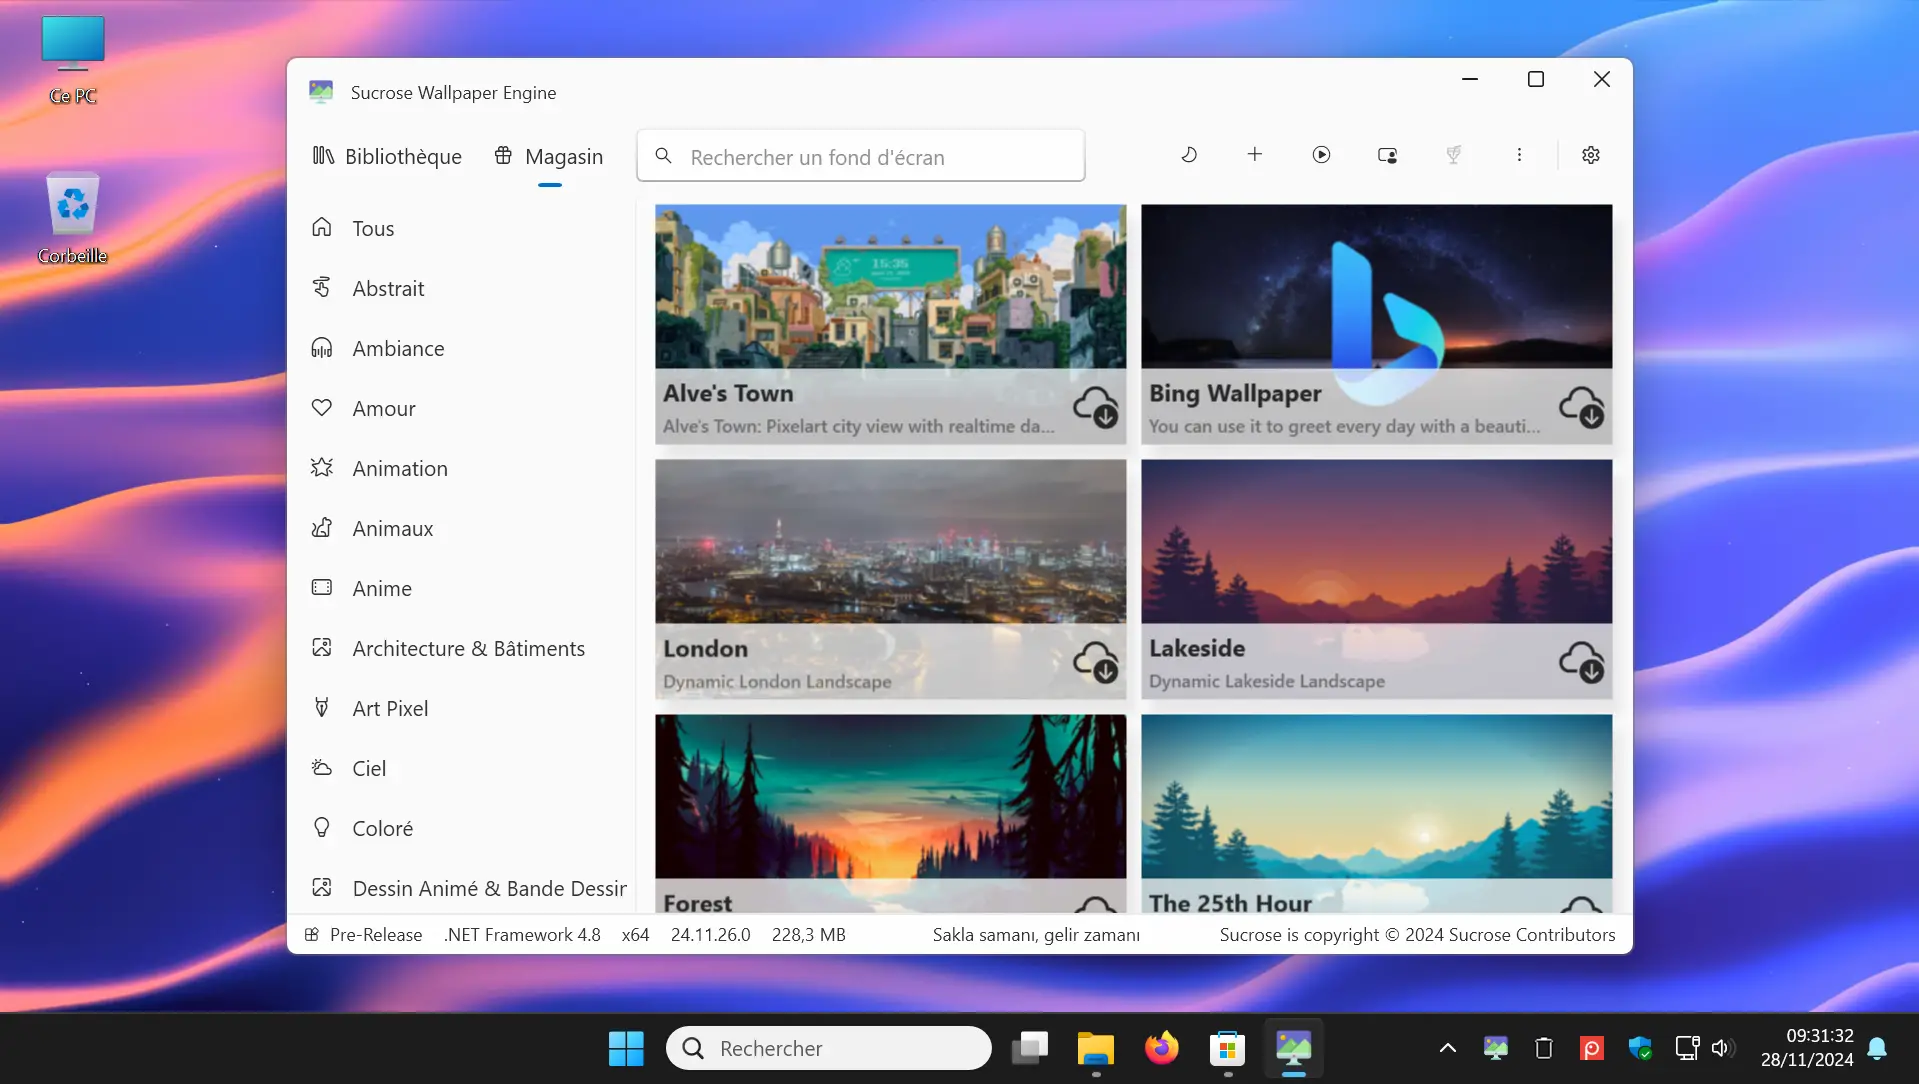Viewport: 1919px width, 1084px height.
Task: Click version 24.11.26.0 in status bar
Action: click(710, 934)
